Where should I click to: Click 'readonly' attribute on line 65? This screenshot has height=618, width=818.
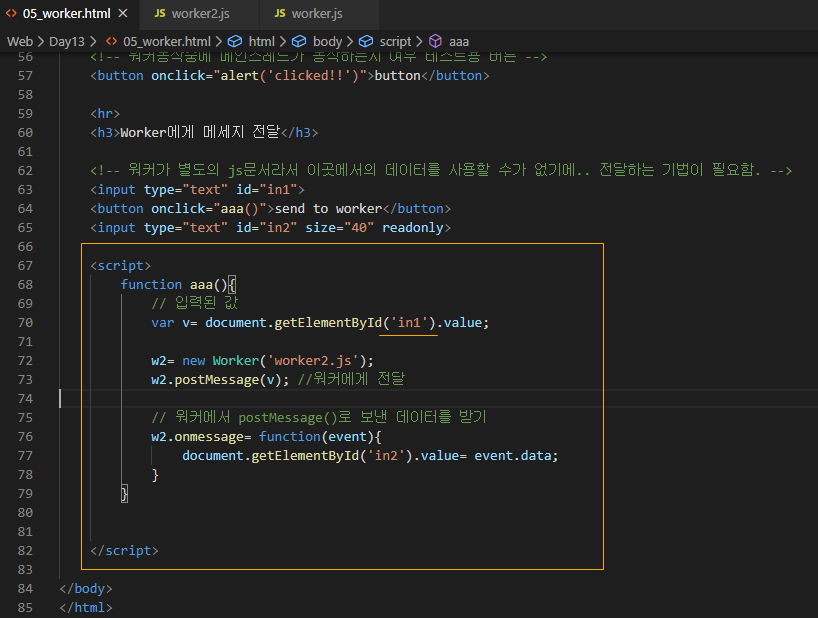412,228
